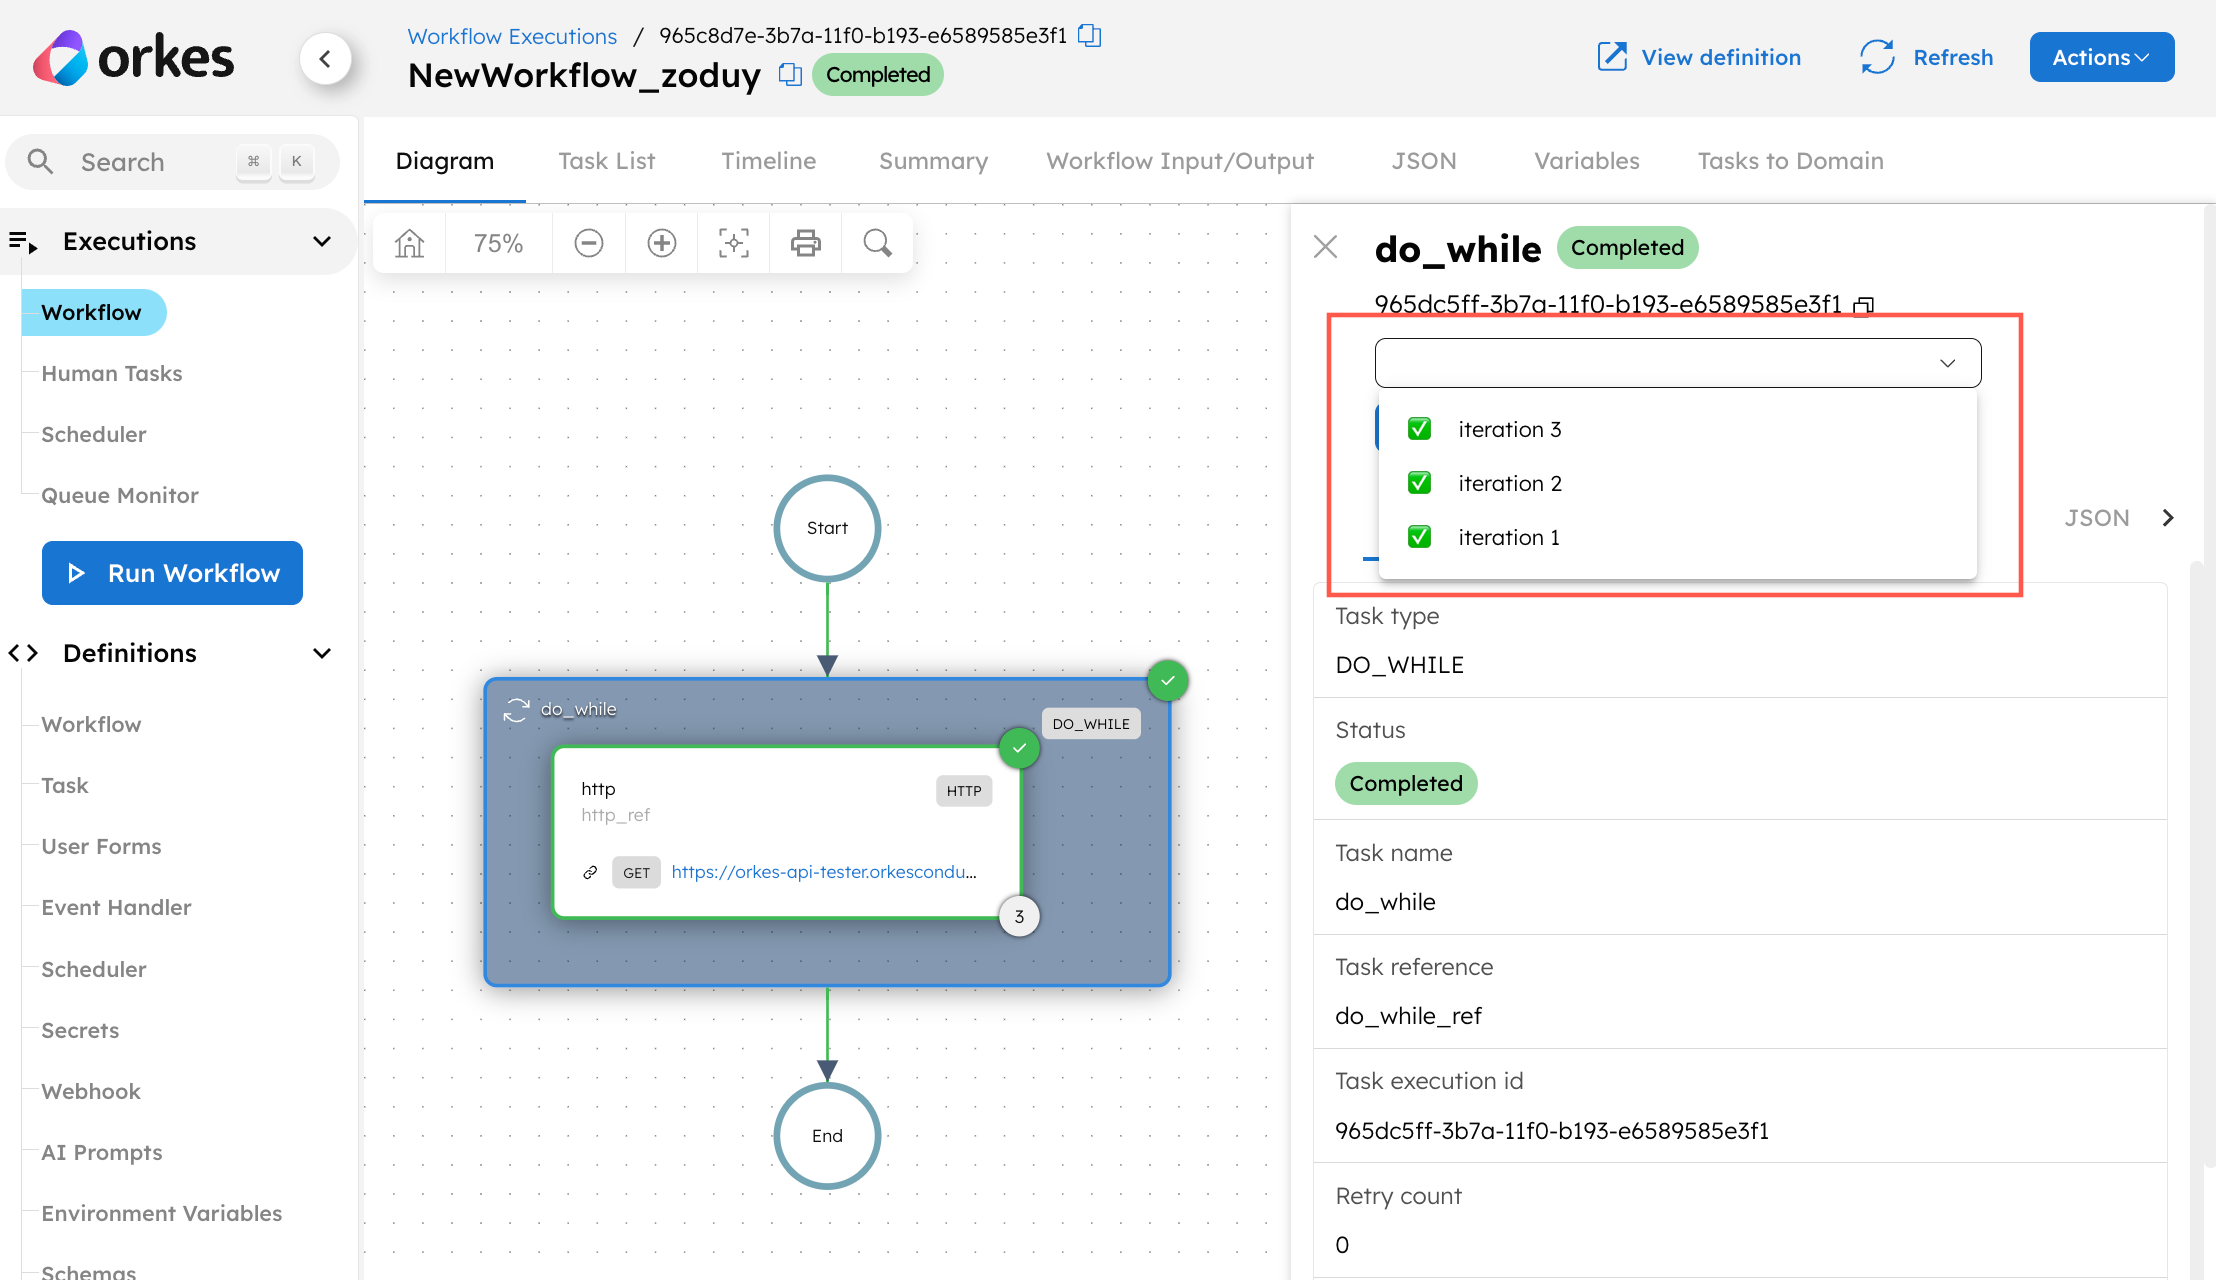Copy the workflow execution ID in the breadcrumb
Viewport: 2216px width, 1280px height.
pyautogui.click(x=1089, y=35)
